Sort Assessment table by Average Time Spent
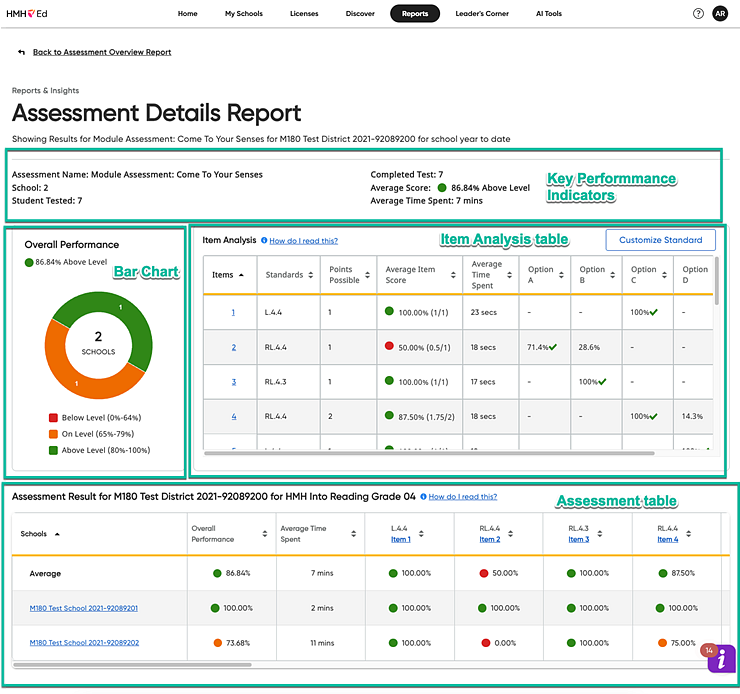 pyautogui.click(x=353, y=534)
